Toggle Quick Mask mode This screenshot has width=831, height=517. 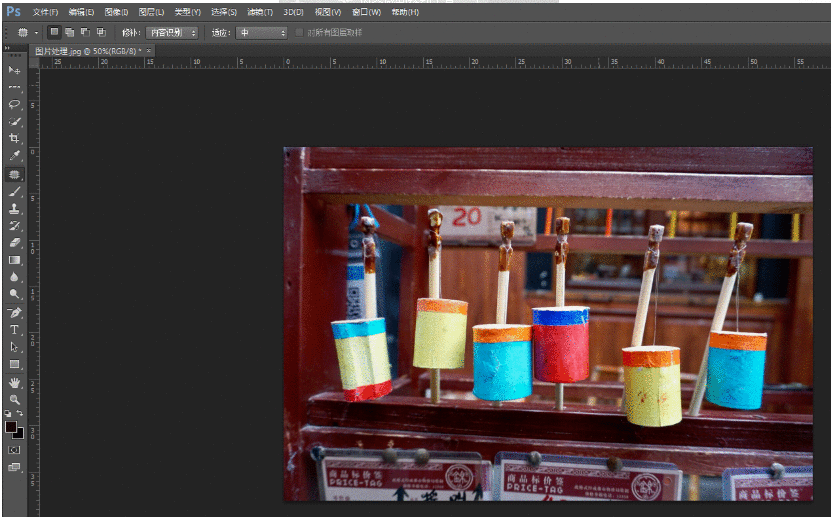[14, 450]
